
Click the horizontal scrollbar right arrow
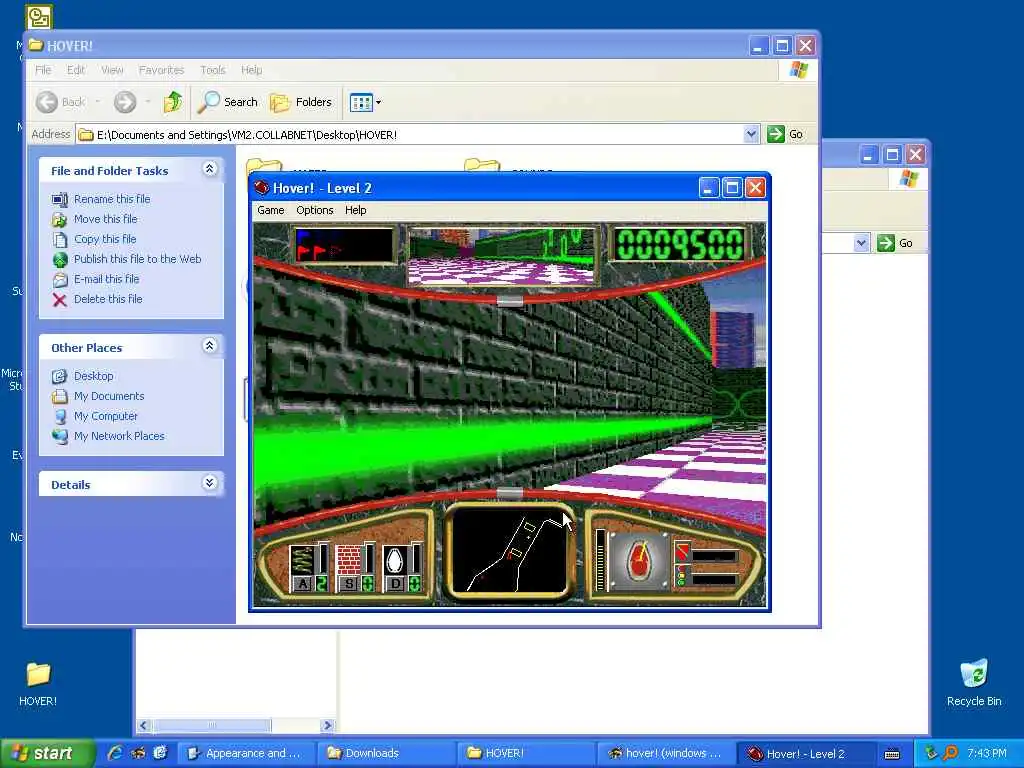[x=328, y=726]
